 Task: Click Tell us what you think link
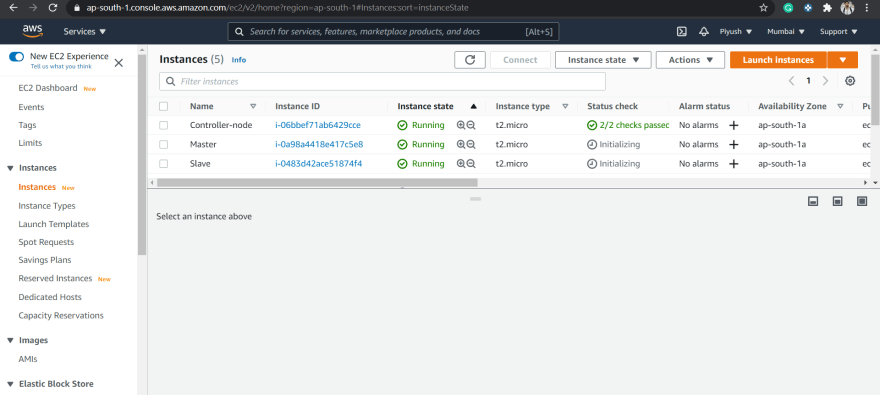tap(61, 66)
